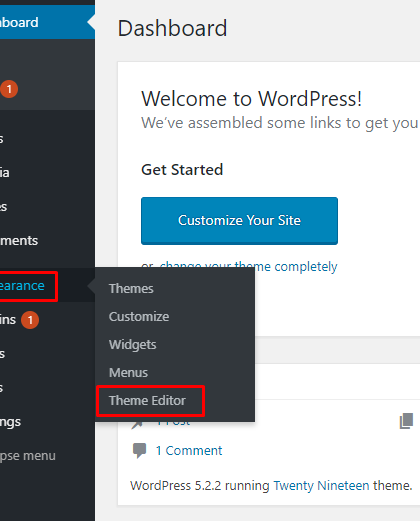420x521 pixels.
Task: Click the updates count badge under Dashboard
Action: tap(9, 89)
